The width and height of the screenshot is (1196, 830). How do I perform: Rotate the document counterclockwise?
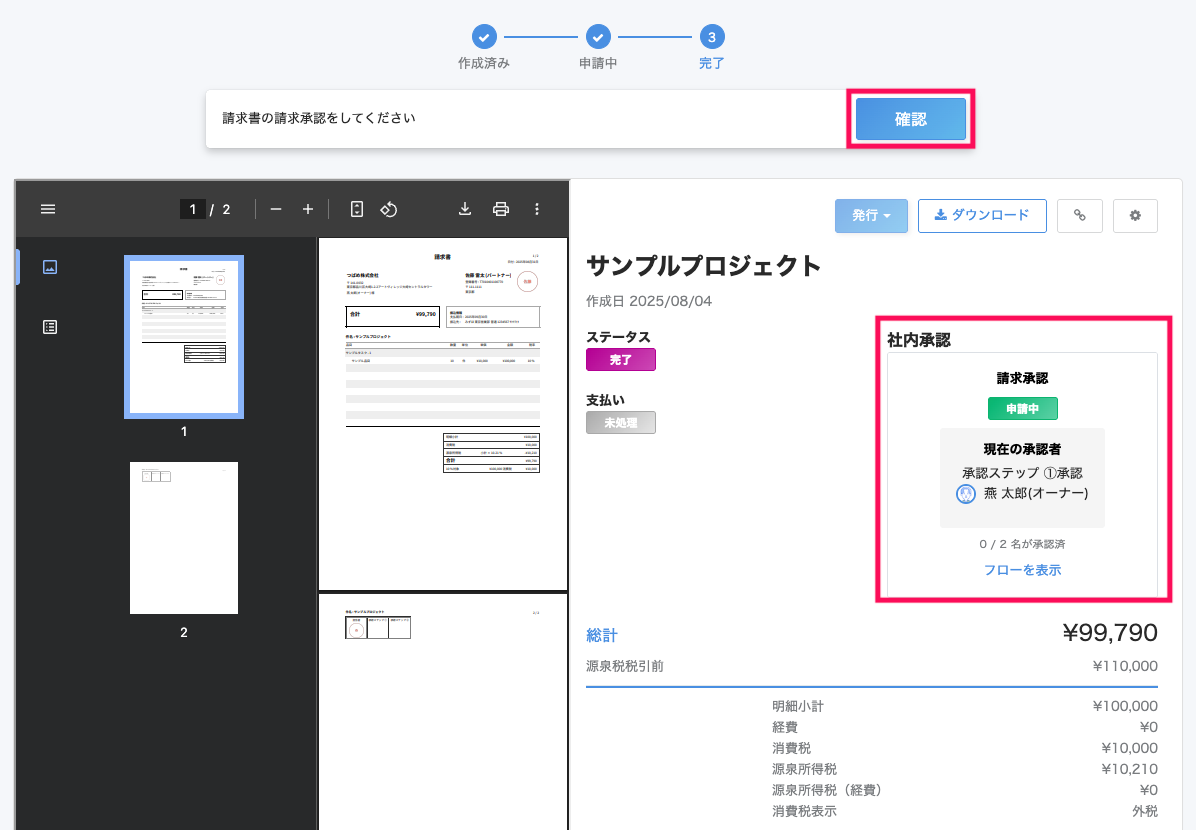[x=389, y=209]
